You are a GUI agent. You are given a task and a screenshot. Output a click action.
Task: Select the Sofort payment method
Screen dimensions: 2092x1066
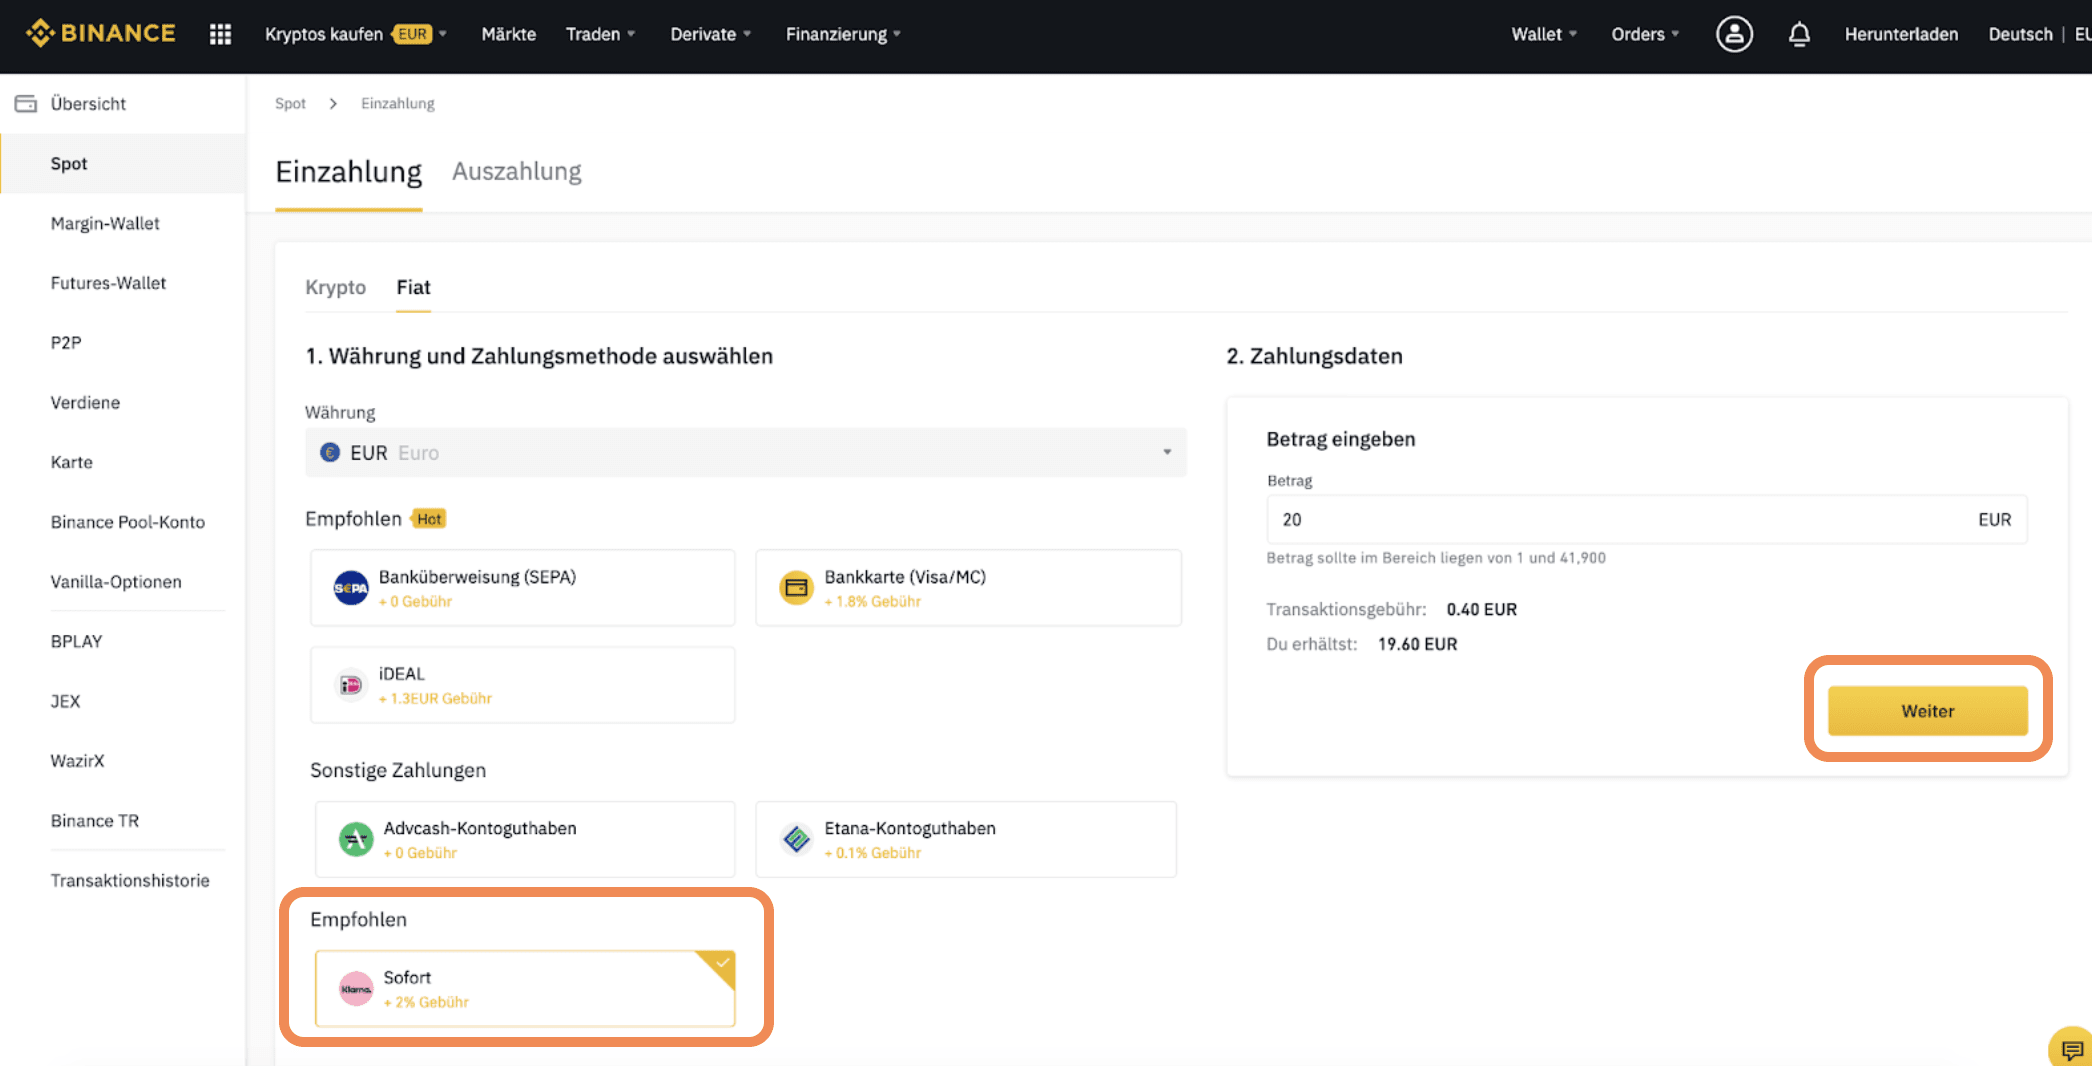coord(525,989)
